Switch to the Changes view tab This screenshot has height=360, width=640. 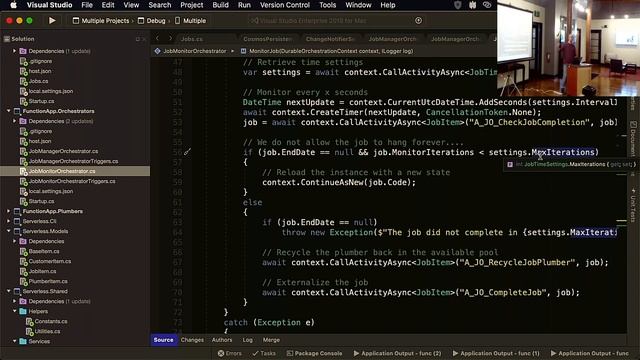(192, 340)
